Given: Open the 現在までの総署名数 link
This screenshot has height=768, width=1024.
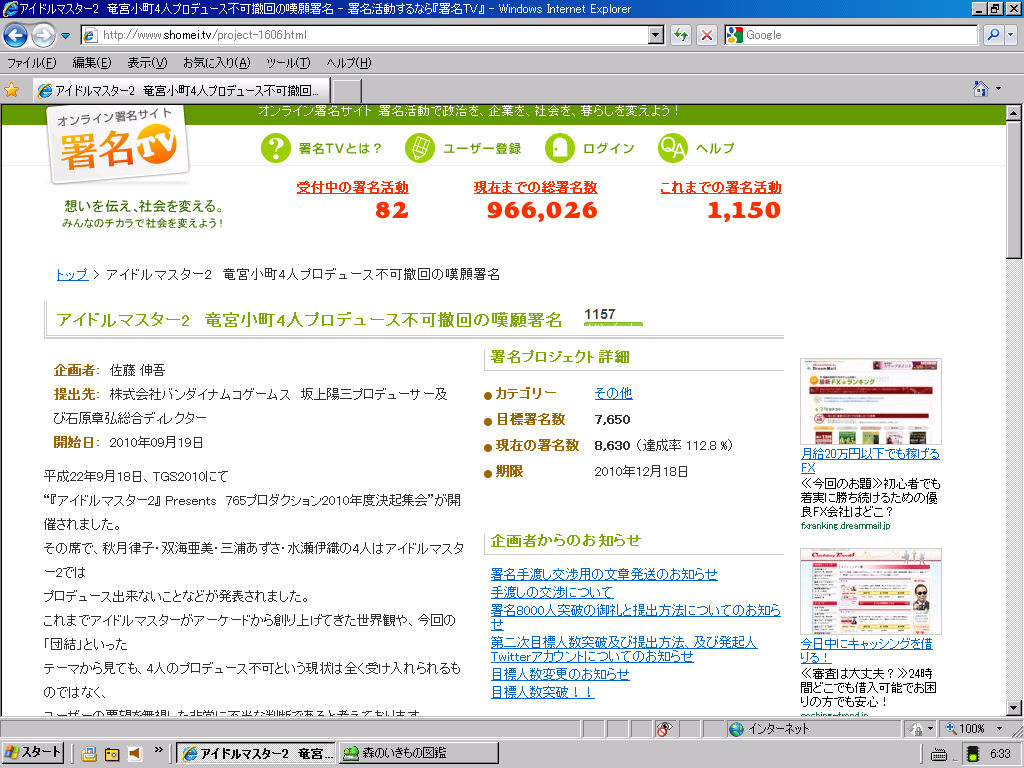Looking at the screenshot, I should [536, 187].
